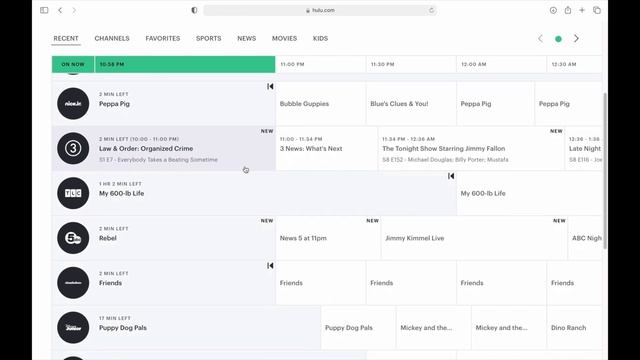
Task: Select Bubble Guppies at 11:00 PM
Action: [321, 104]
